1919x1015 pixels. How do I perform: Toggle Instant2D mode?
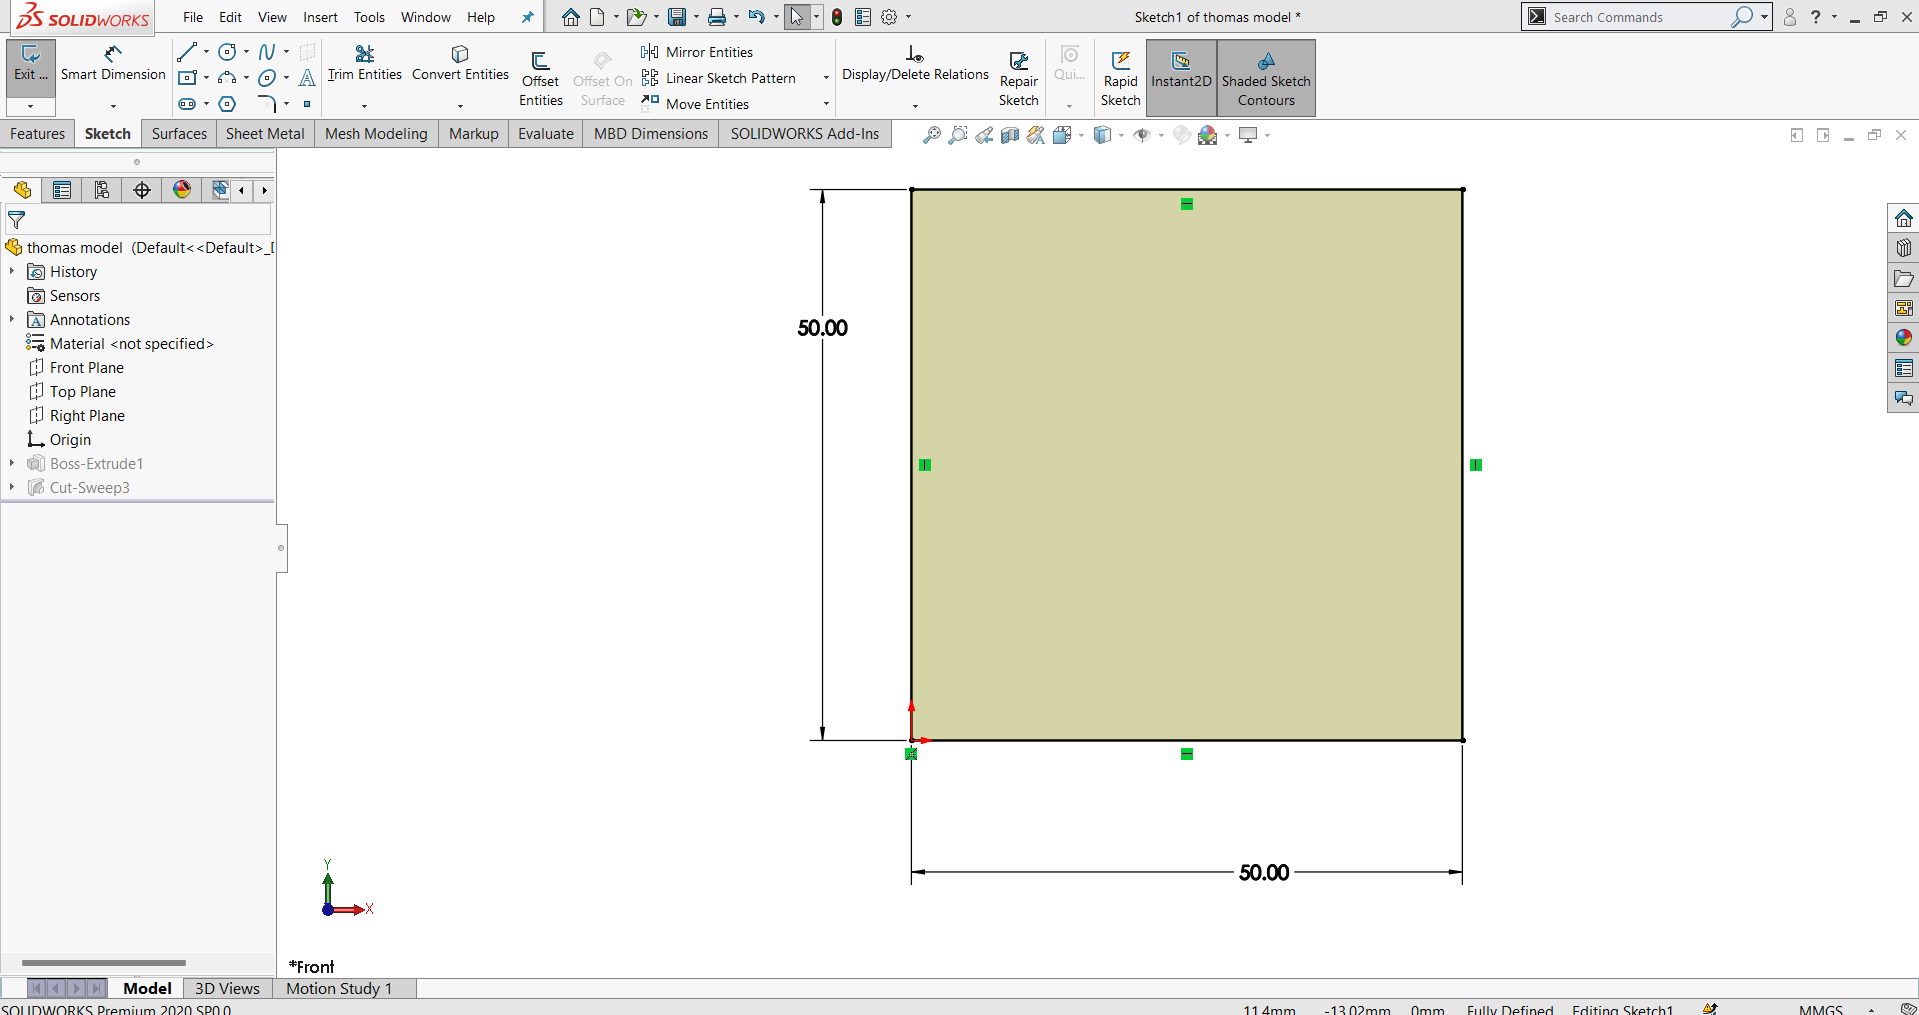pyautogui.click(x=1181, y=78)
